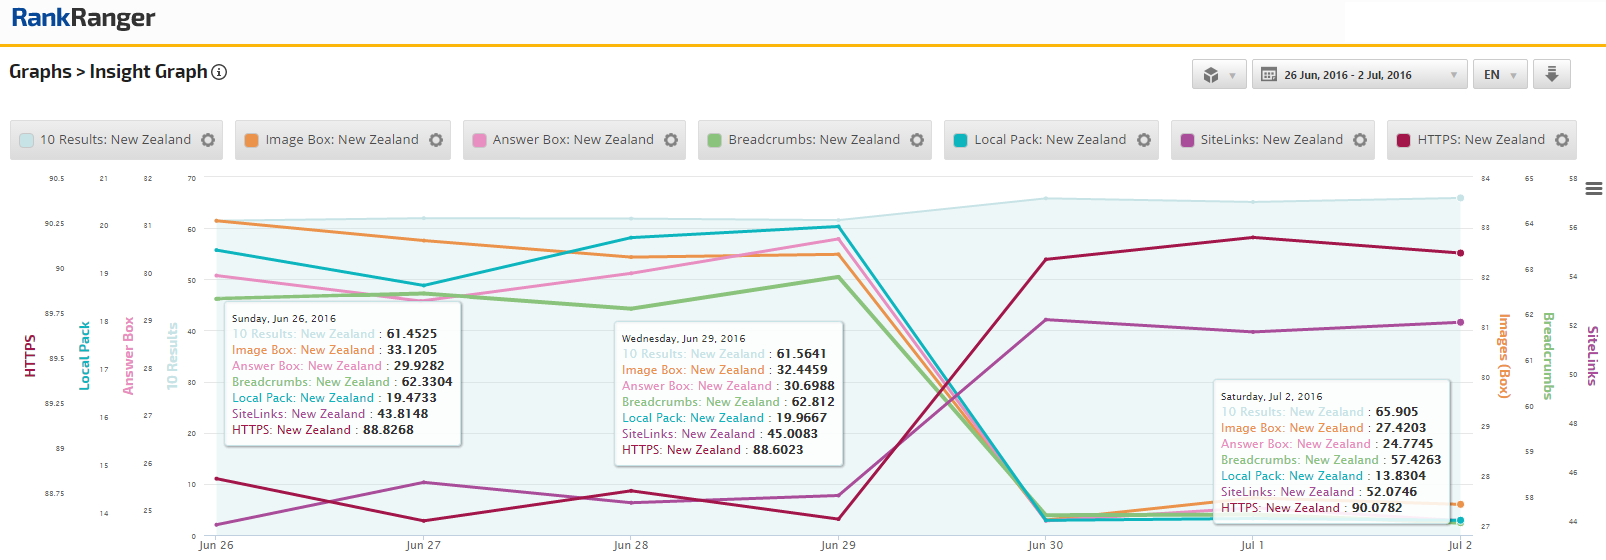Click the RankRanger logo
This screenshot has width=1606, height=560.
coord(83,18)
